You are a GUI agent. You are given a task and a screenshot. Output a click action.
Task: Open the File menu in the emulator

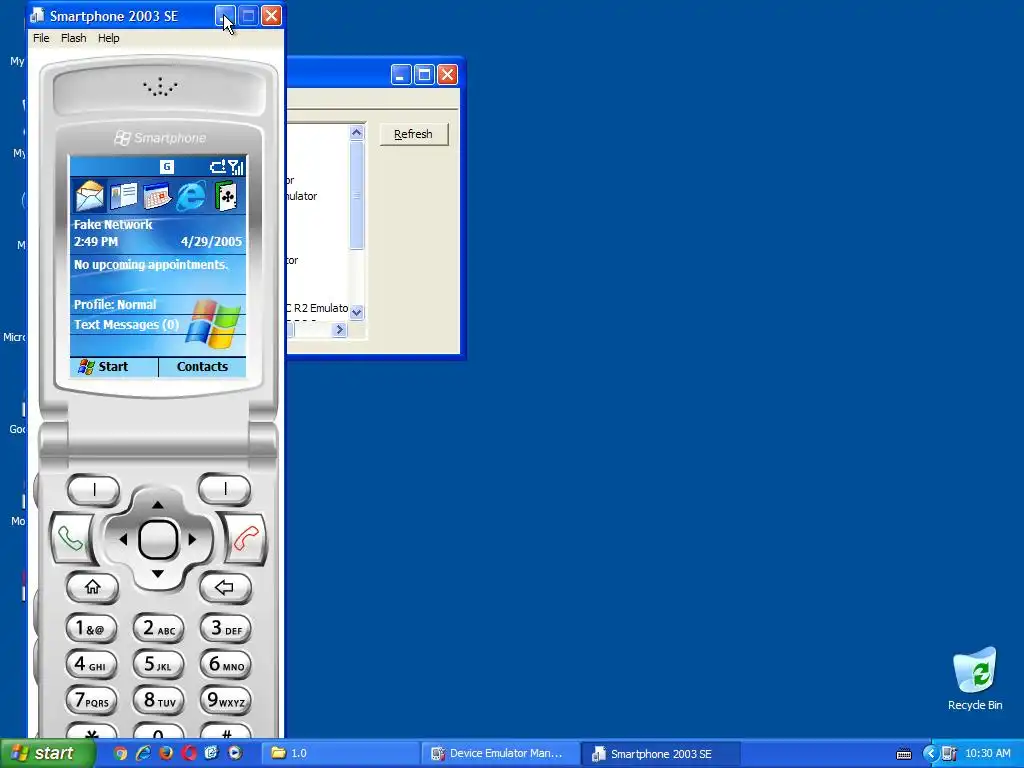point(41,38)
